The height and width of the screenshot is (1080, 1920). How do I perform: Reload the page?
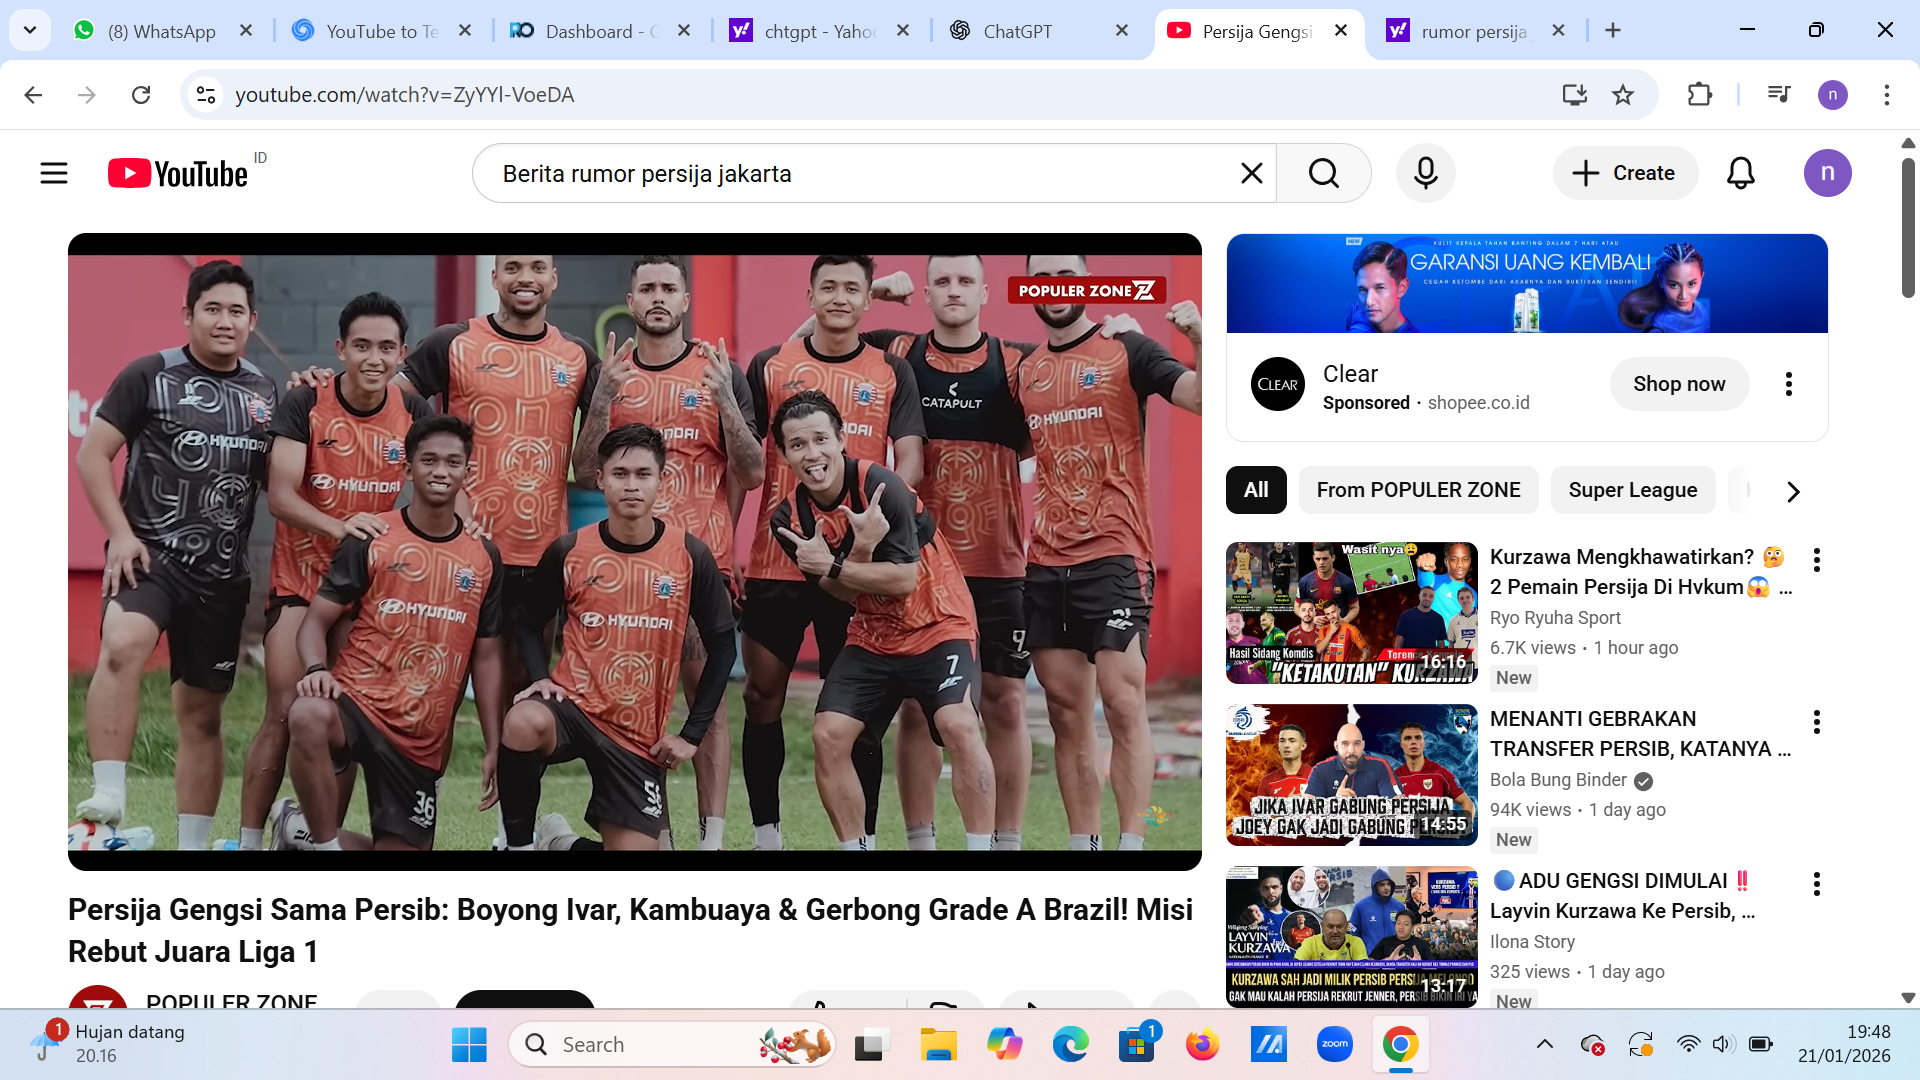pos(141,94)
